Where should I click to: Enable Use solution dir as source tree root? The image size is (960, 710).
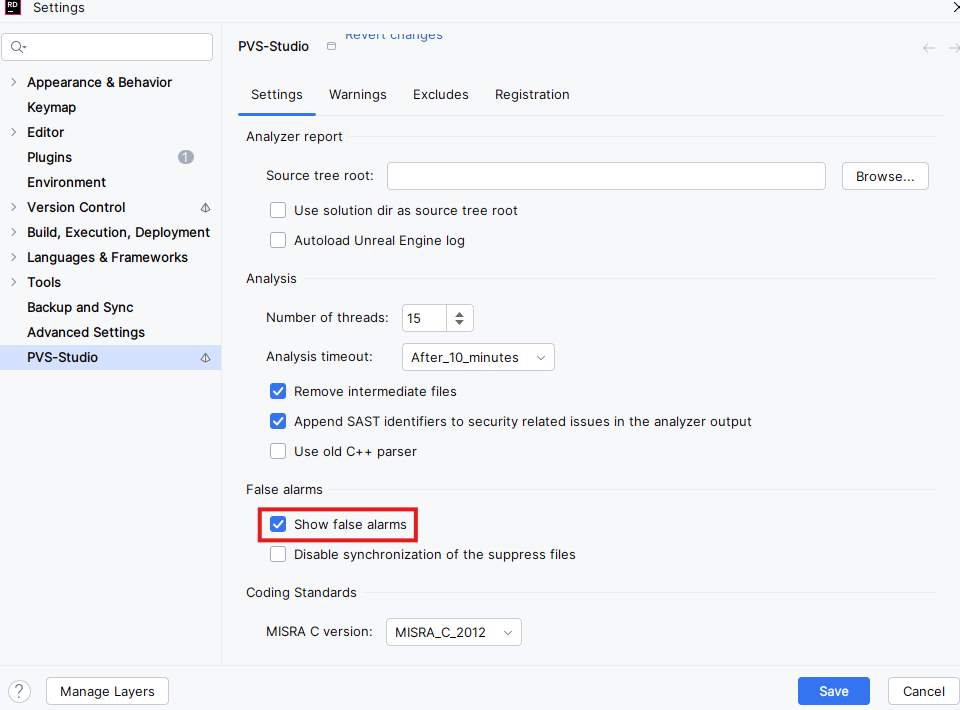point(278,211)
